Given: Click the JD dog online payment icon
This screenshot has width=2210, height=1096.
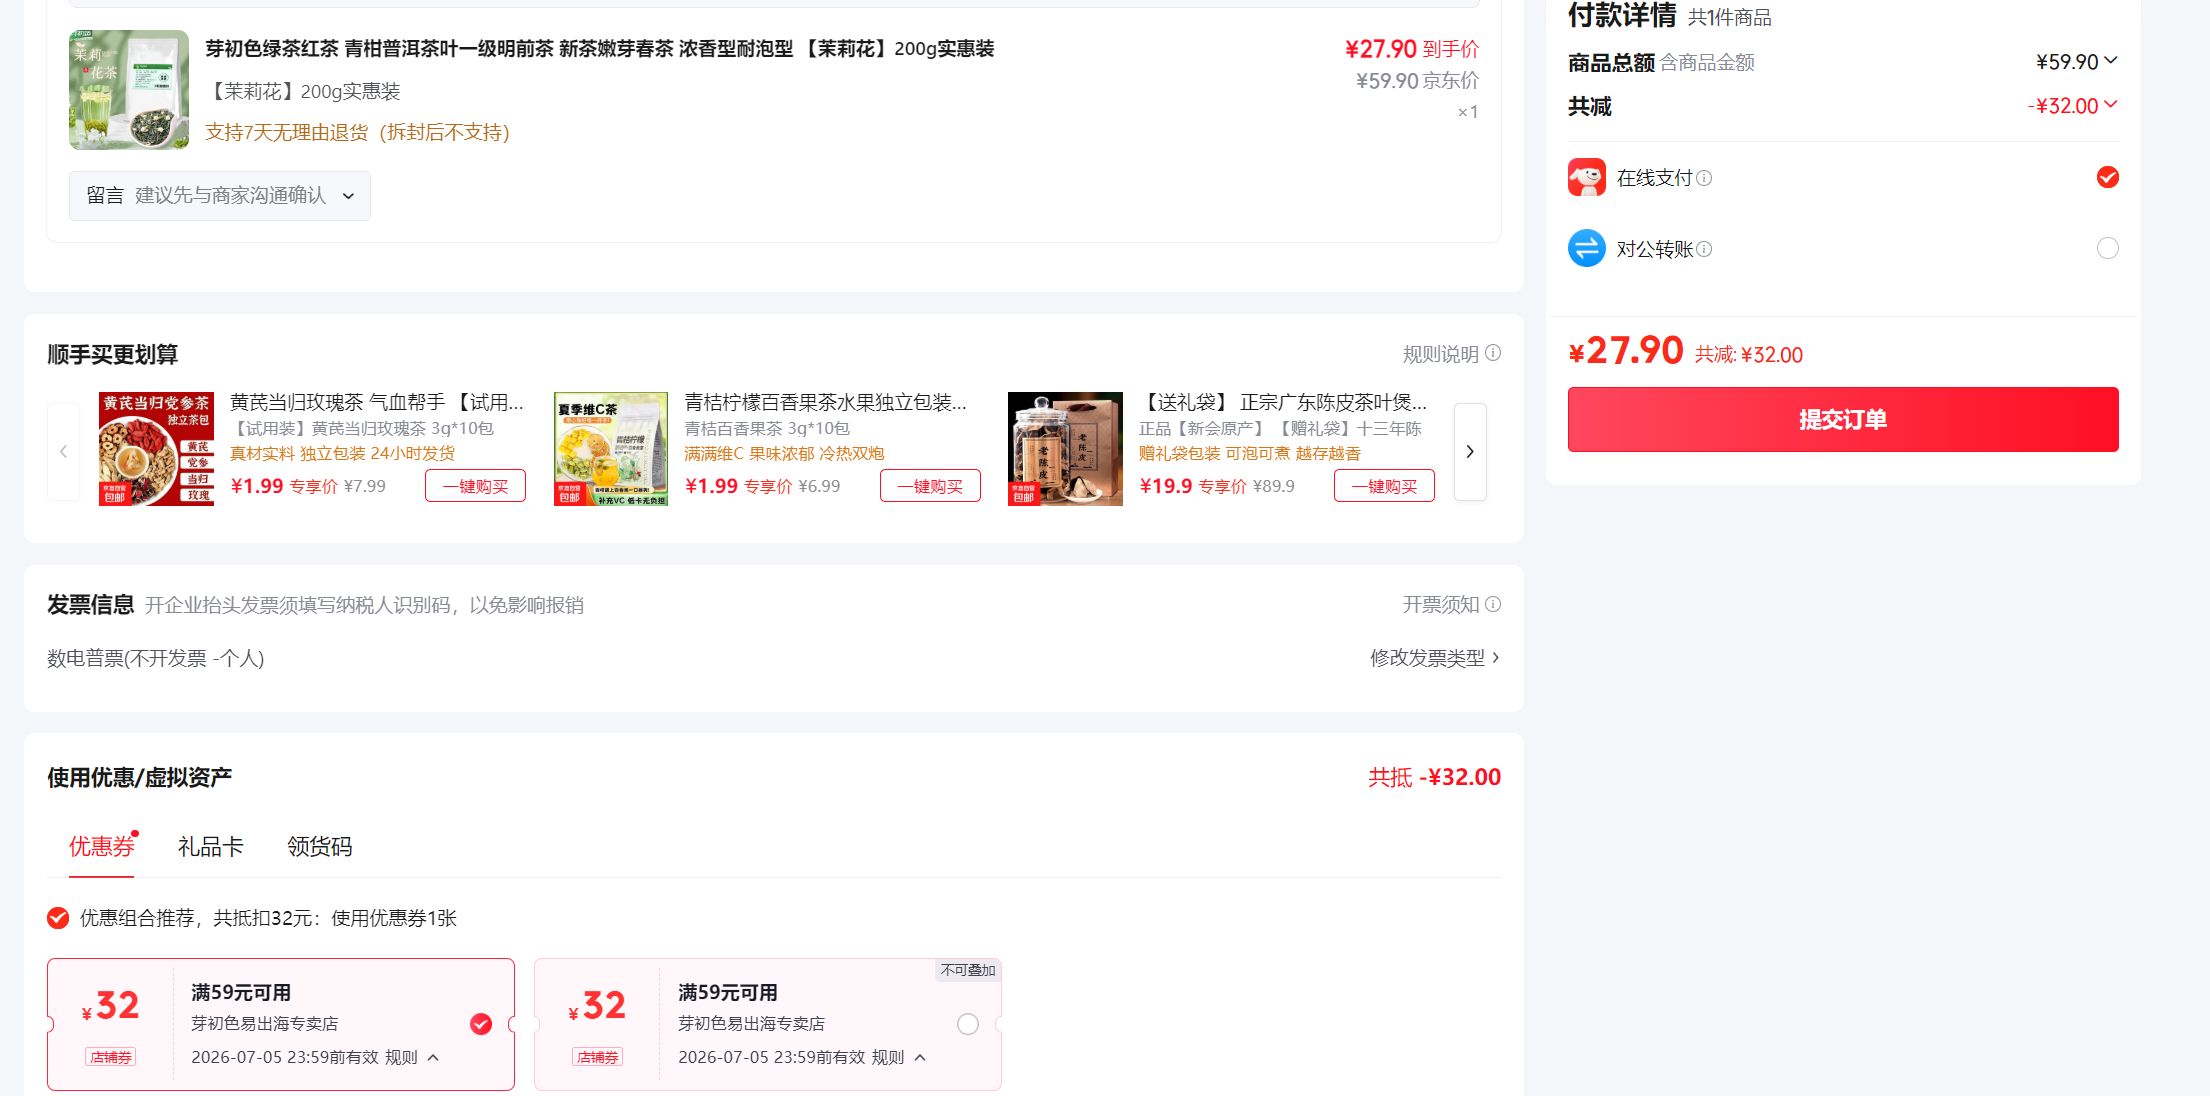Looking at the screenshot, I should point(1587,177).
